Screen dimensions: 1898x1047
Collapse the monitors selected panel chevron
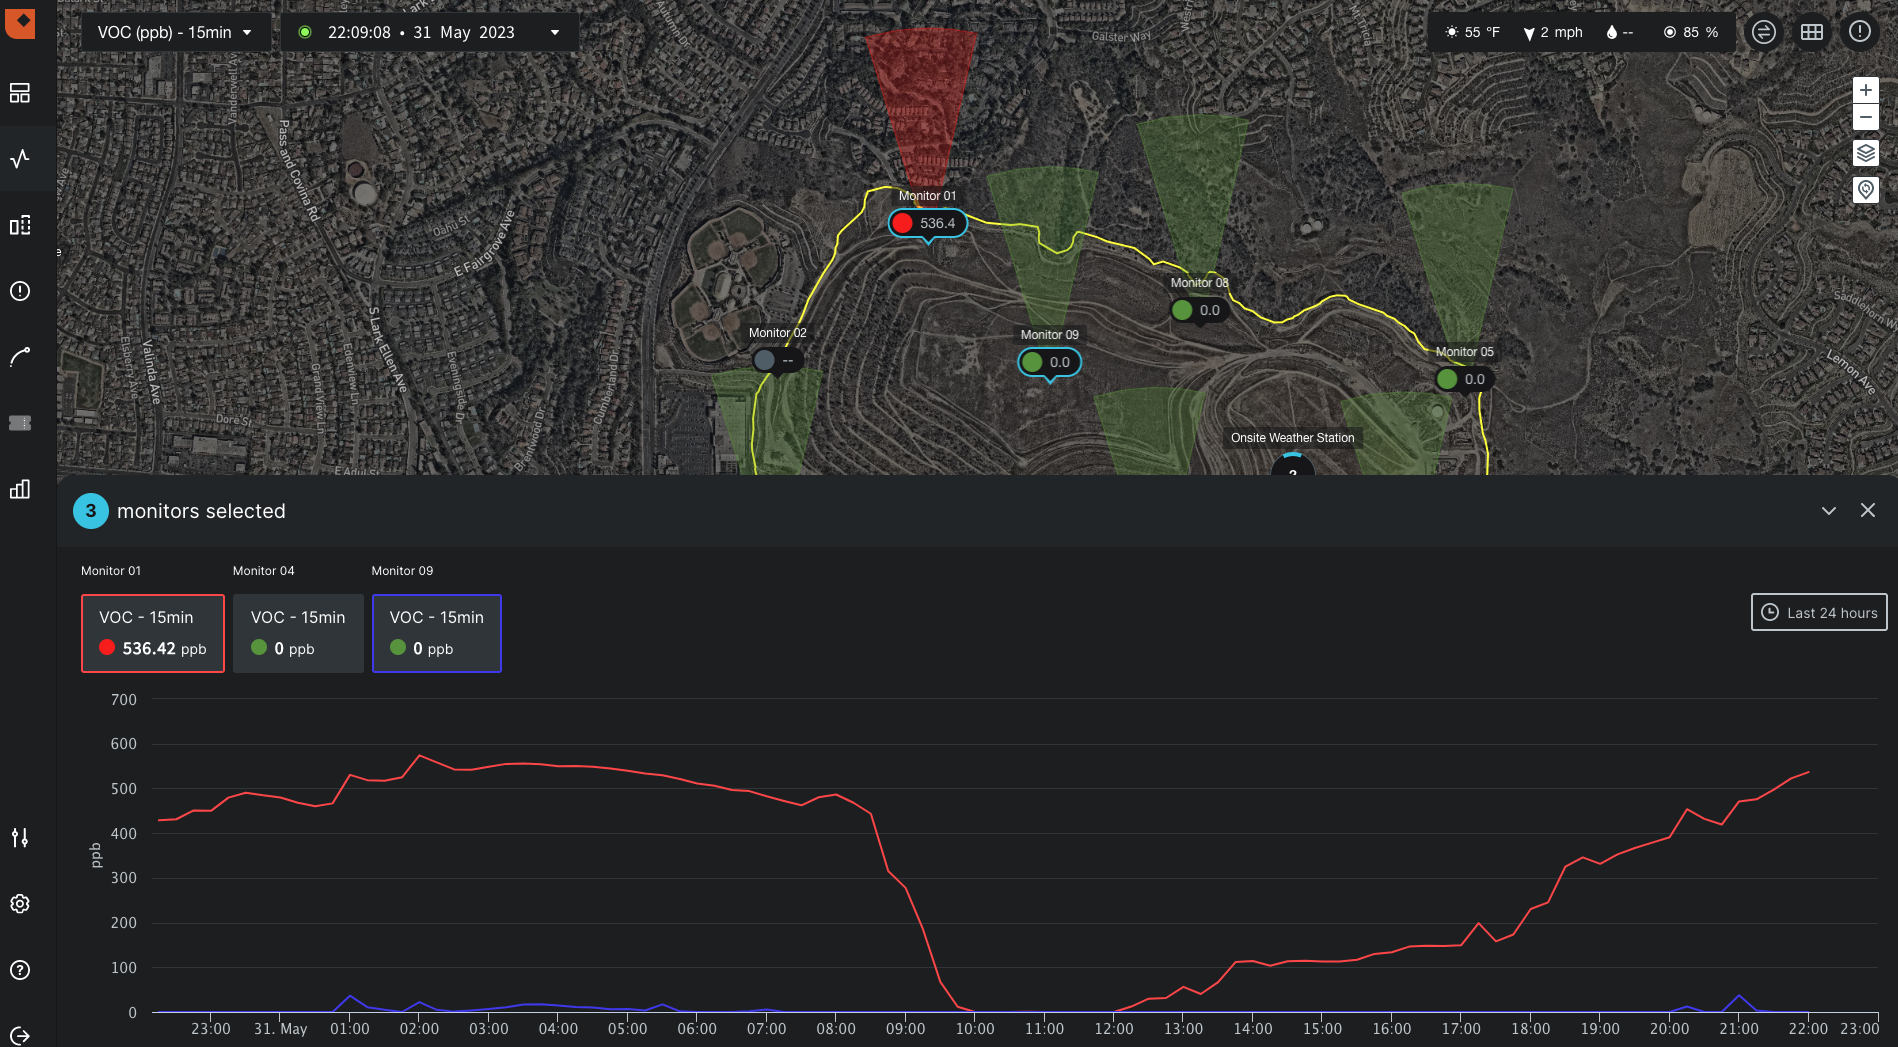(x=1828, y=511)
